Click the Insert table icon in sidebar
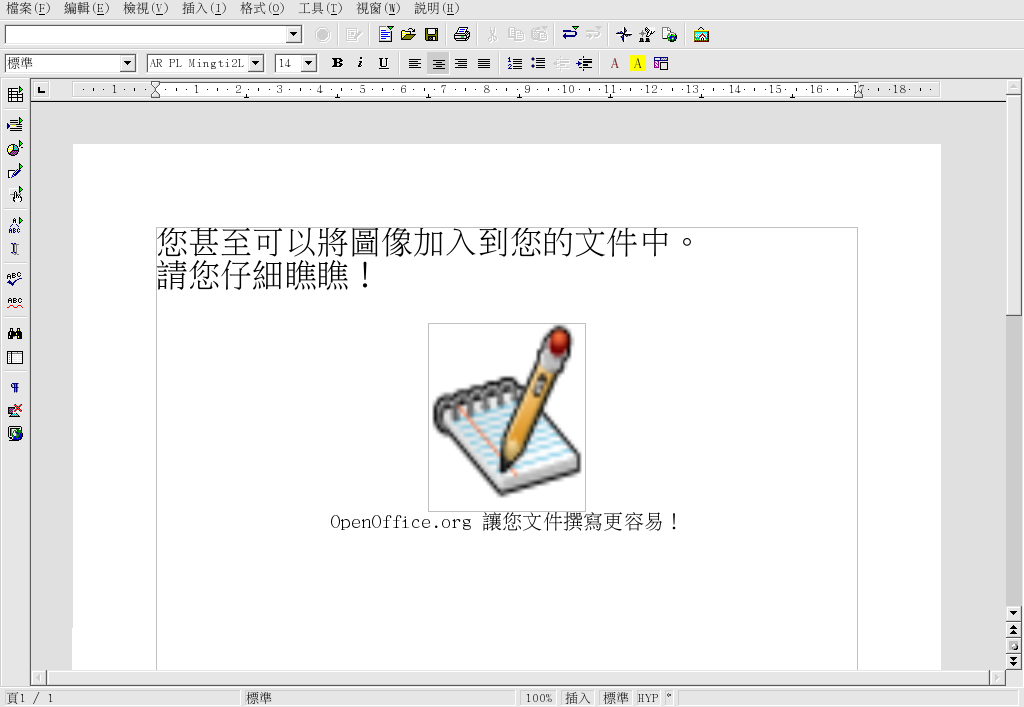 coord(15,95)
